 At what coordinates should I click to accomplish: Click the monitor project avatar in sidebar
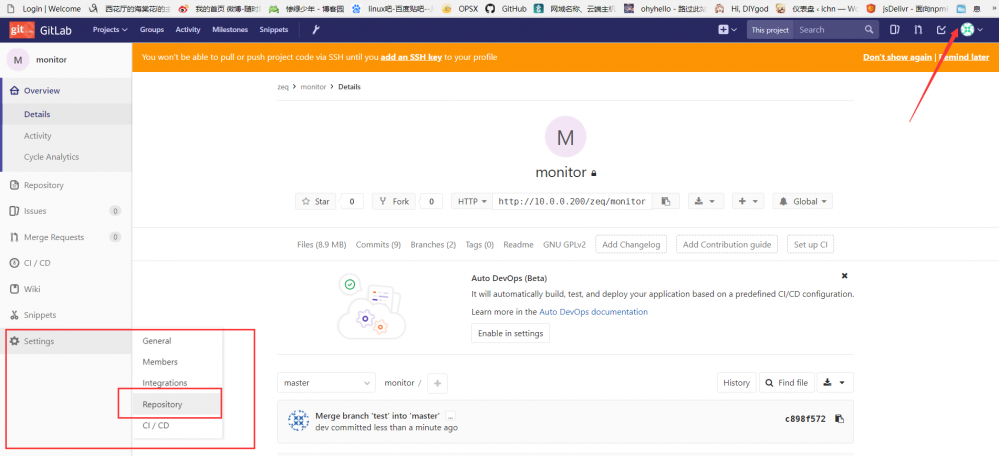point(18,60)
